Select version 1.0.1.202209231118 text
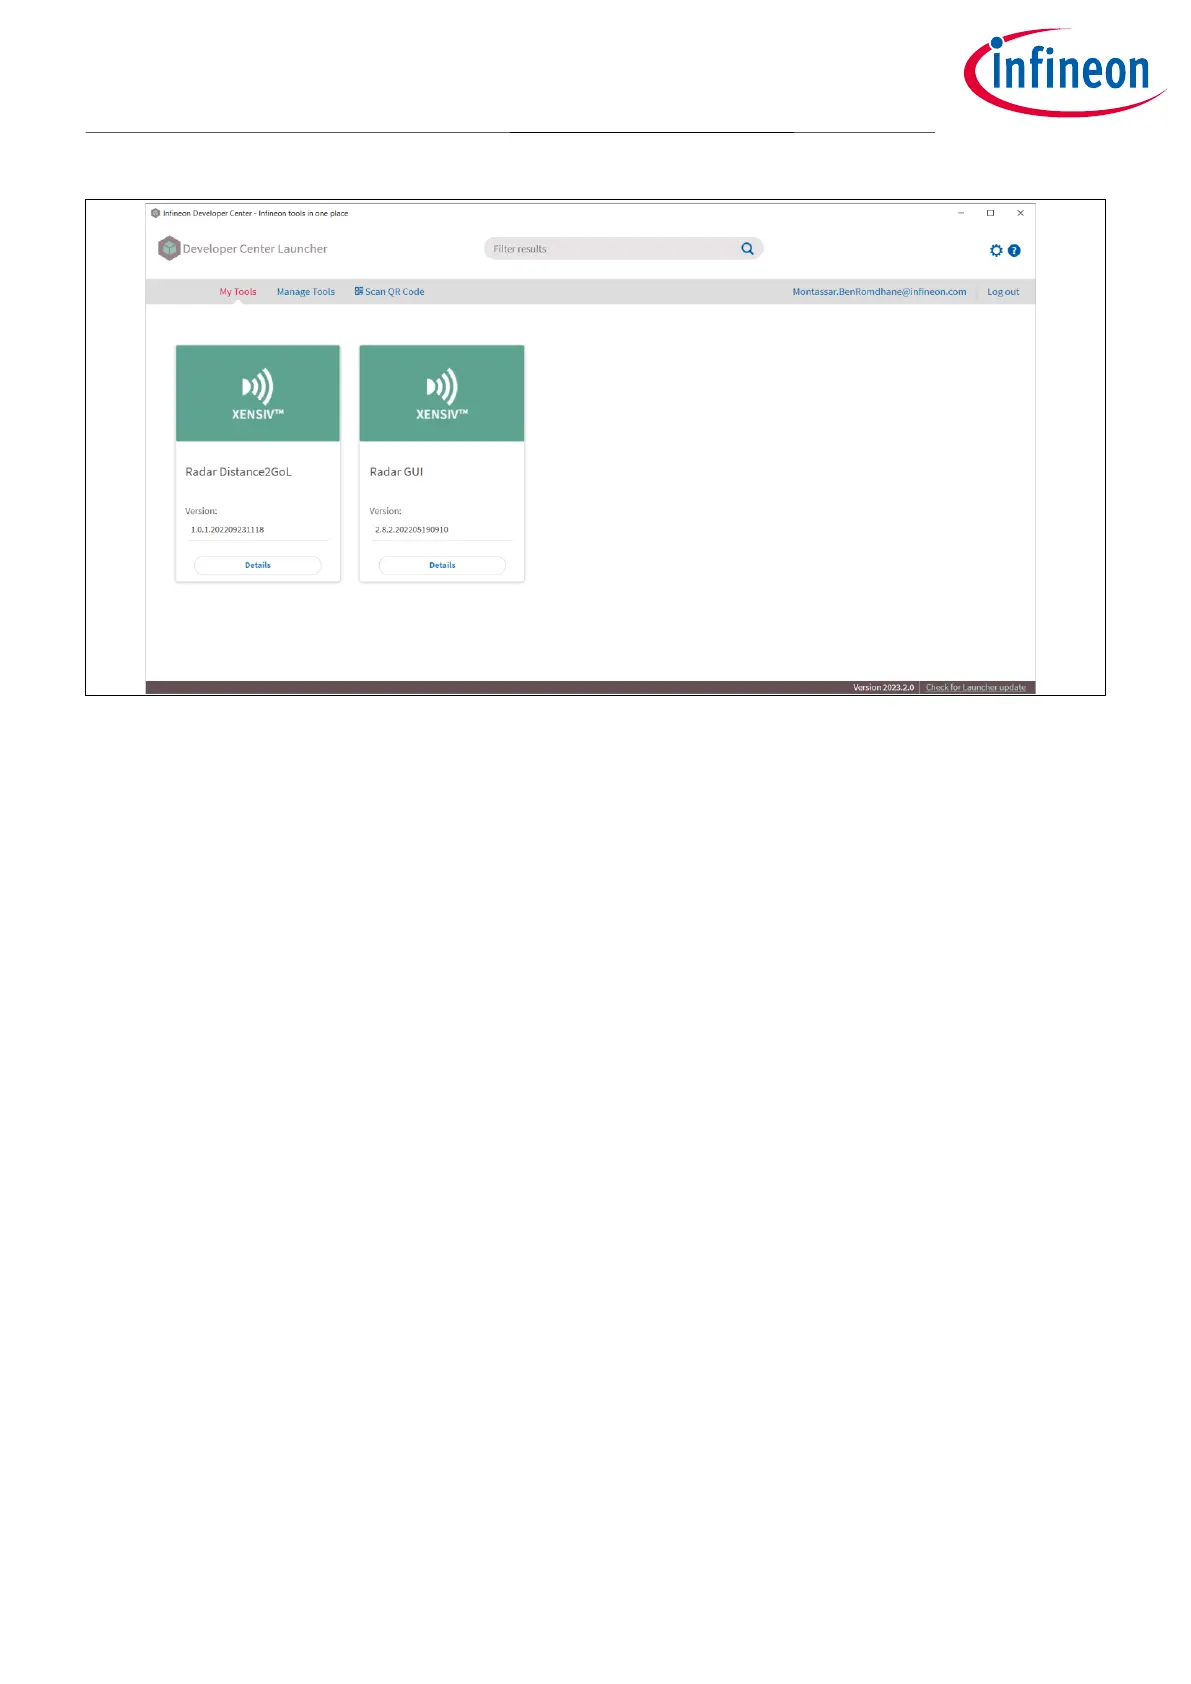The width and height of the screenshot is (1191, 1684). click(228, 529)
